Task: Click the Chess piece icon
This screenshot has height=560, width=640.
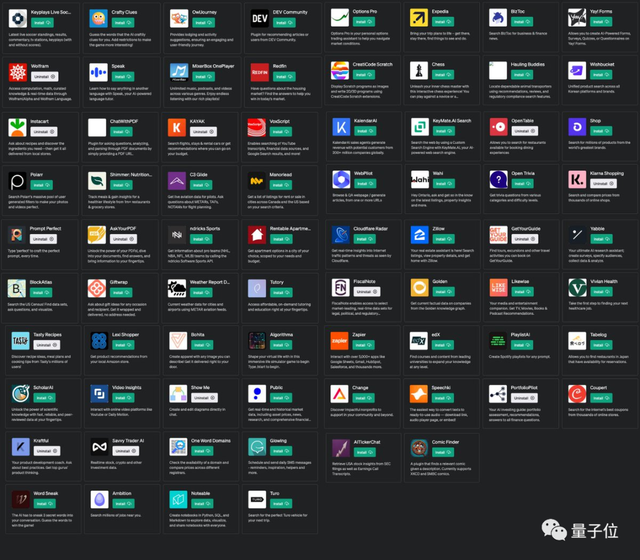Action: click(419, 71)
